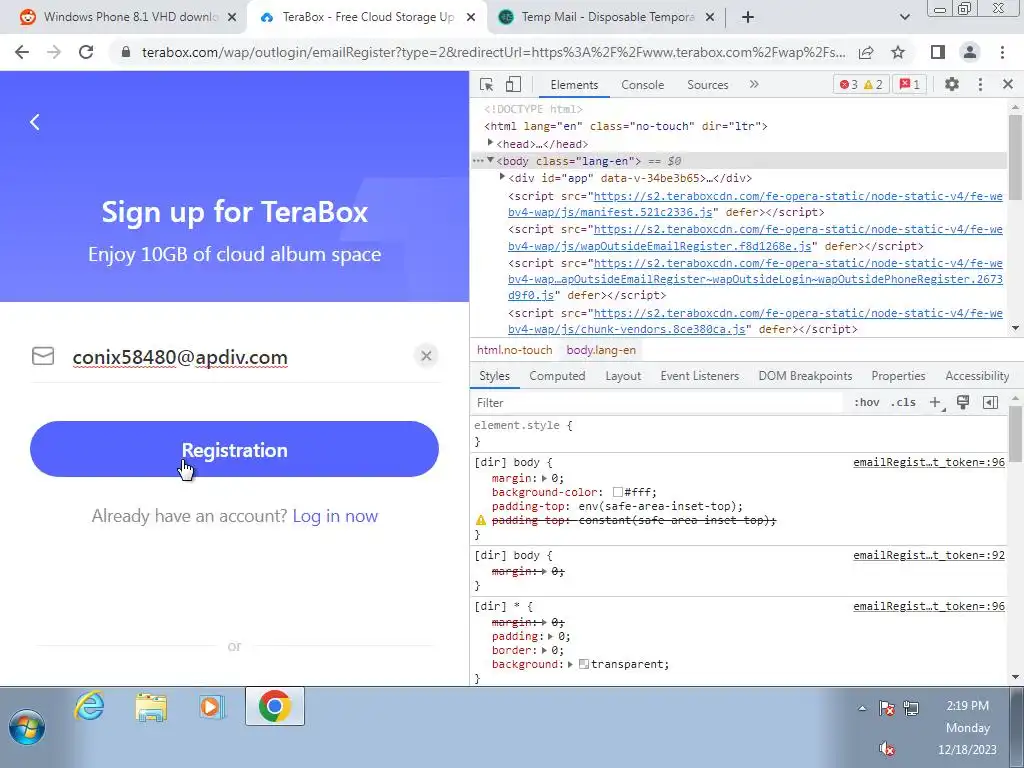Bookmark this page with the star icon

point(898,52)
